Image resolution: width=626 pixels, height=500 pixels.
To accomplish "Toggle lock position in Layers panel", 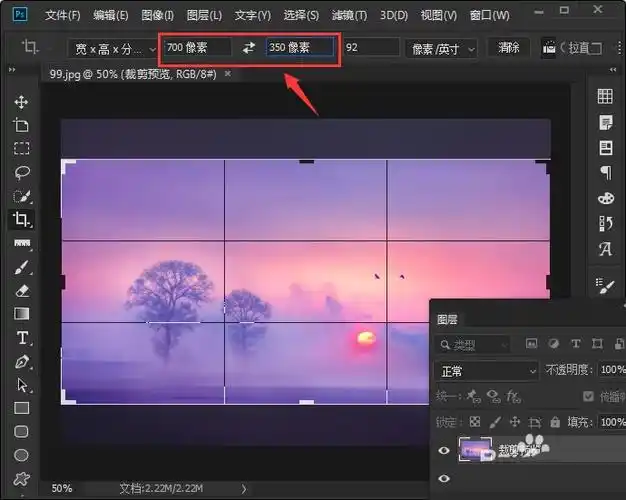I will pos(515,422).
